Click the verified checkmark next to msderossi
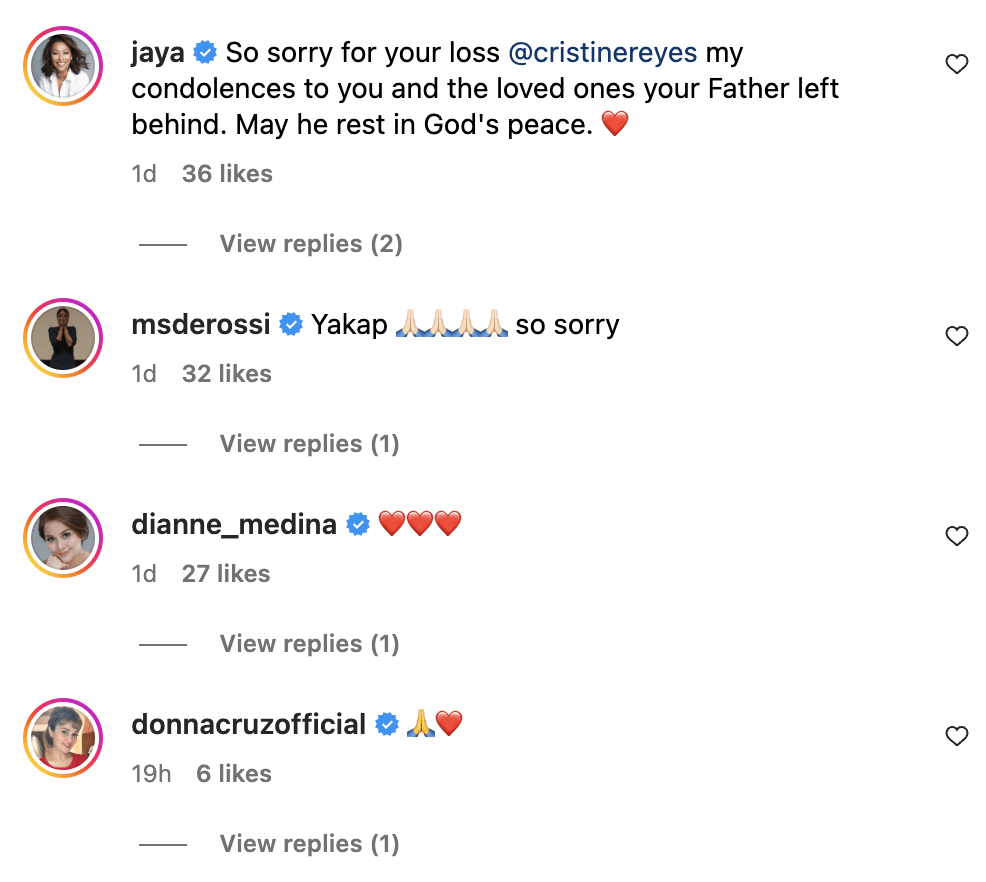This screenshot has height=882, width=986. click(291, 324)
